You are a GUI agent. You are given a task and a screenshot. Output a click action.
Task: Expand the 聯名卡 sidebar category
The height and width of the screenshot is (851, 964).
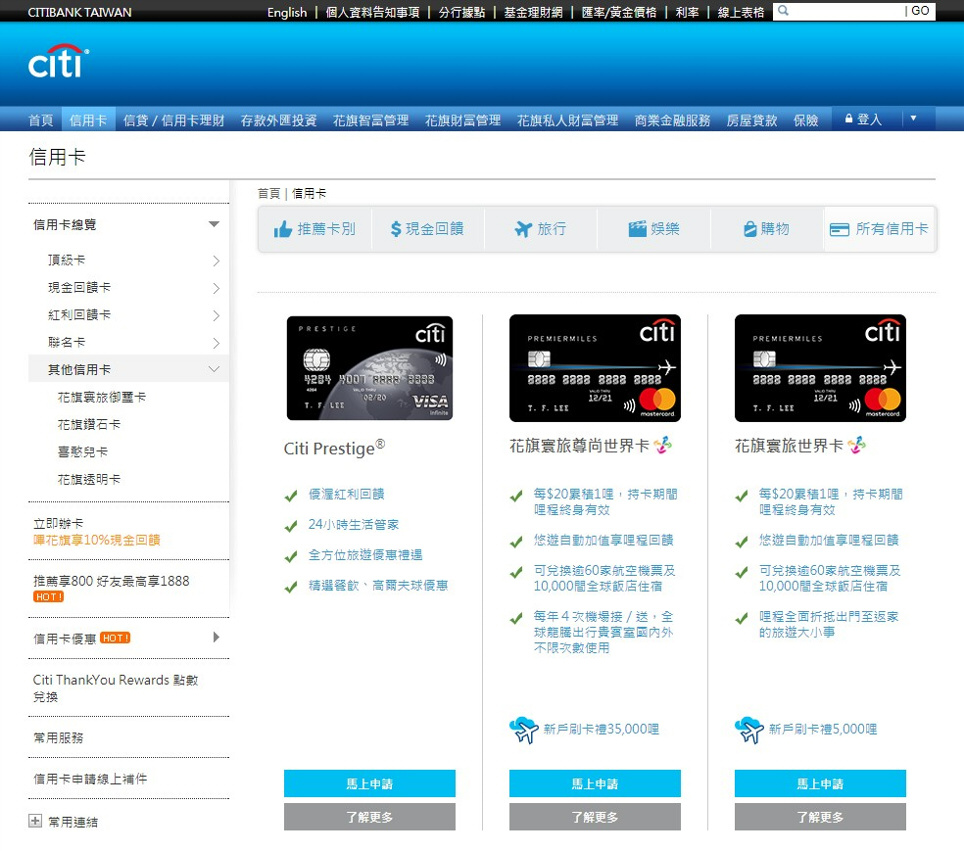(216, 342)
